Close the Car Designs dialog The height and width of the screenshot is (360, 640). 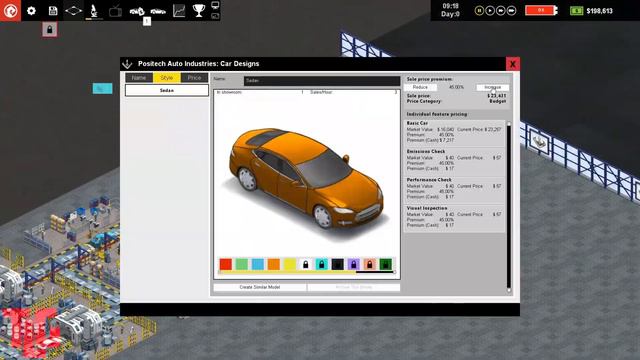[x=513, y=64]
